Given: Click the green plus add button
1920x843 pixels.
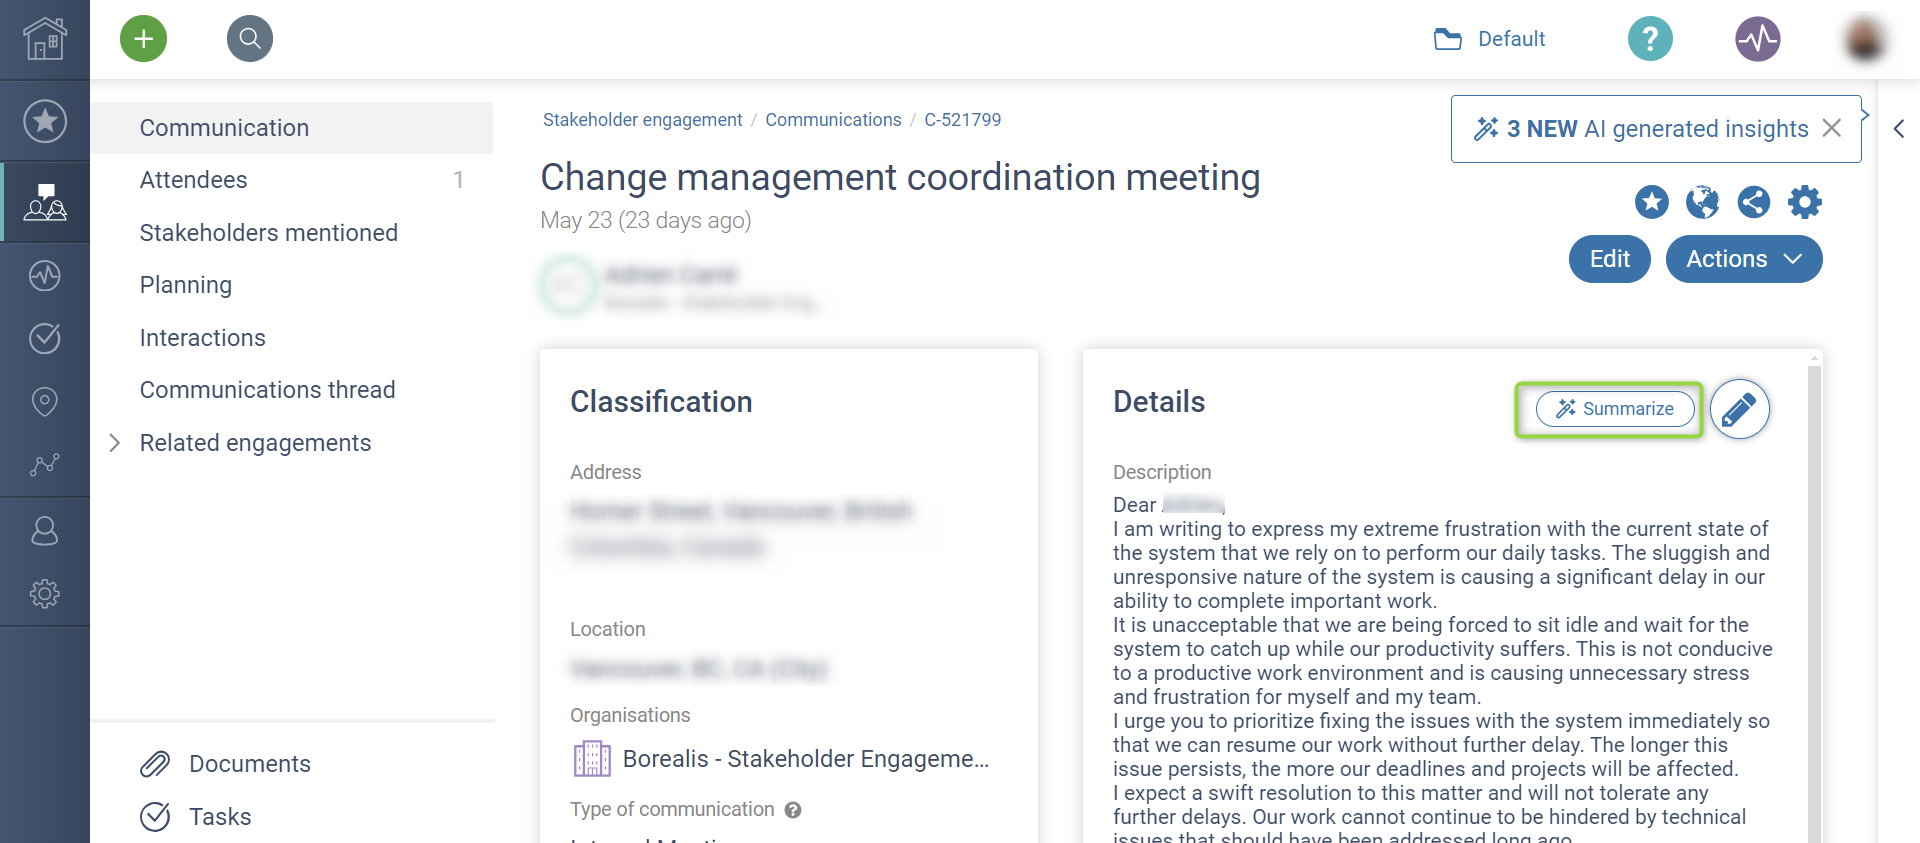Looking at the screenshot, I should [144, 39].
